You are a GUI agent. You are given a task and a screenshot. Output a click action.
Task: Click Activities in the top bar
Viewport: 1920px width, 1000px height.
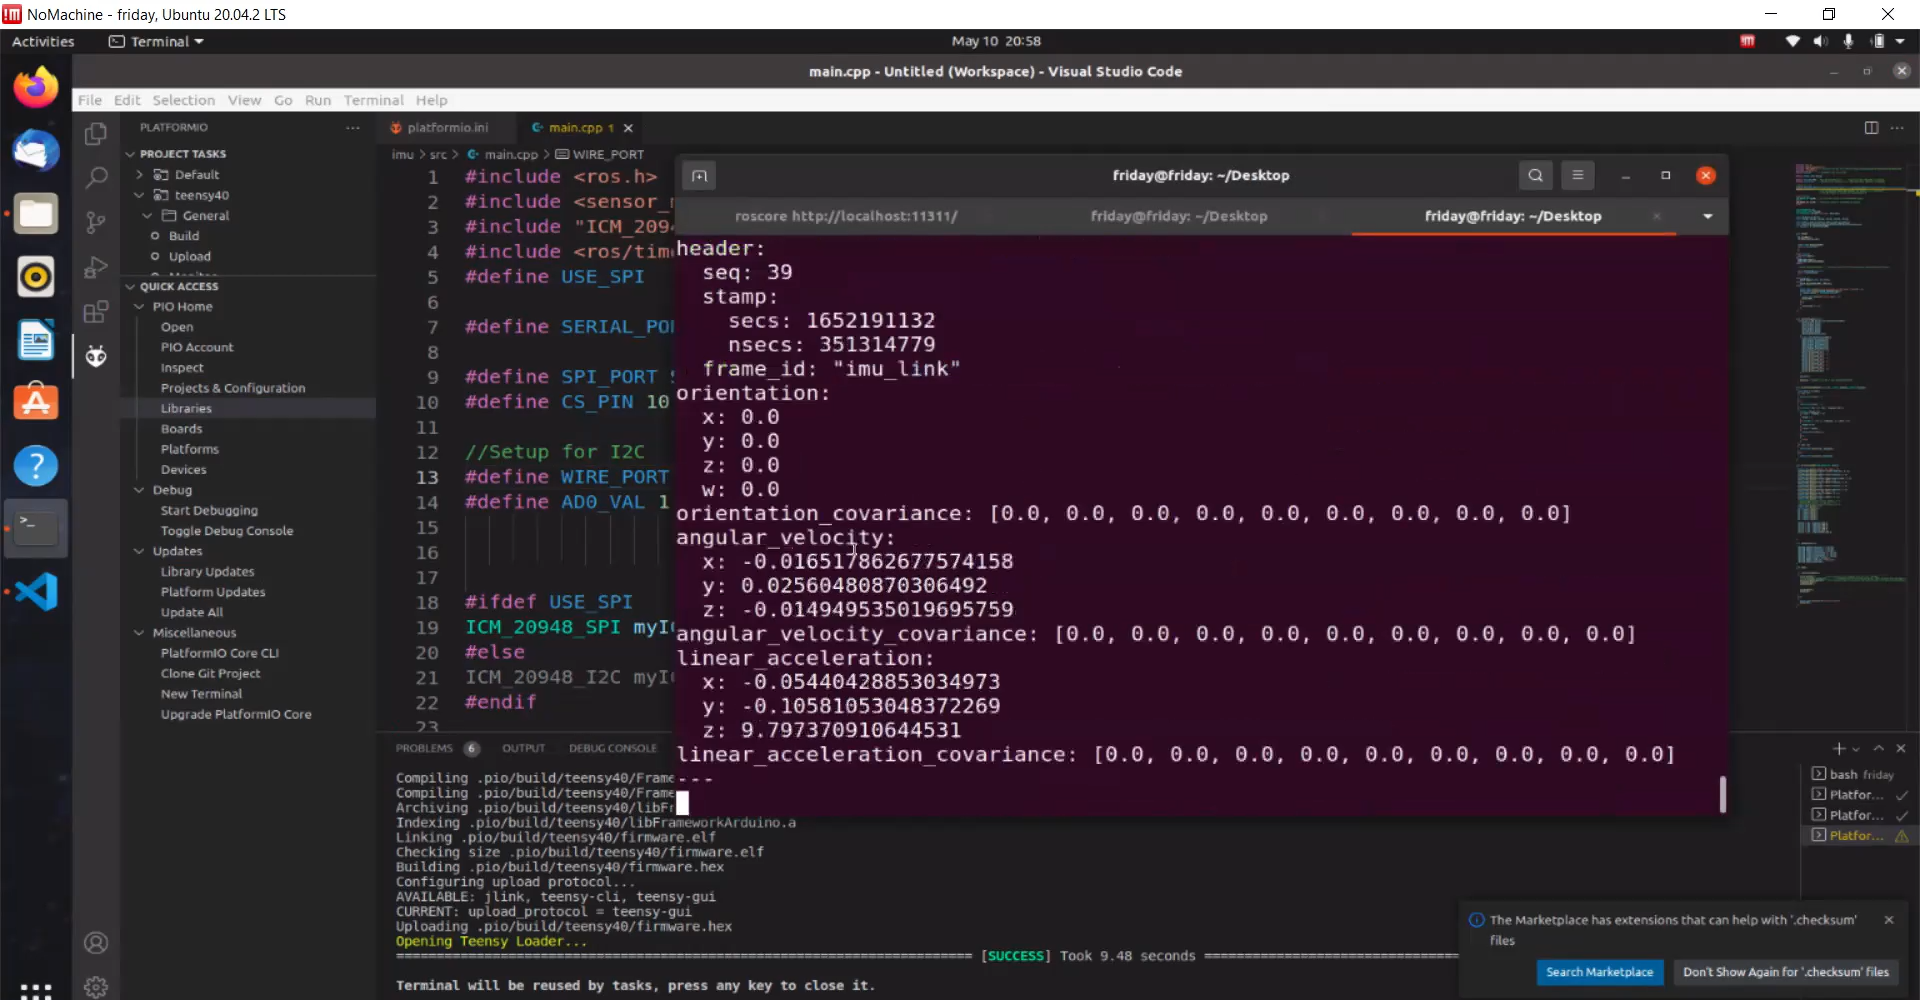(x=43, y=41)
